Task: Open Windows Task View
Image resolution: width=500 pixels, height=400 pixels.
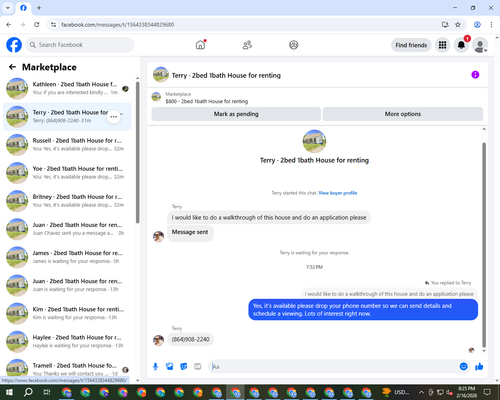Action: [47, 392]
